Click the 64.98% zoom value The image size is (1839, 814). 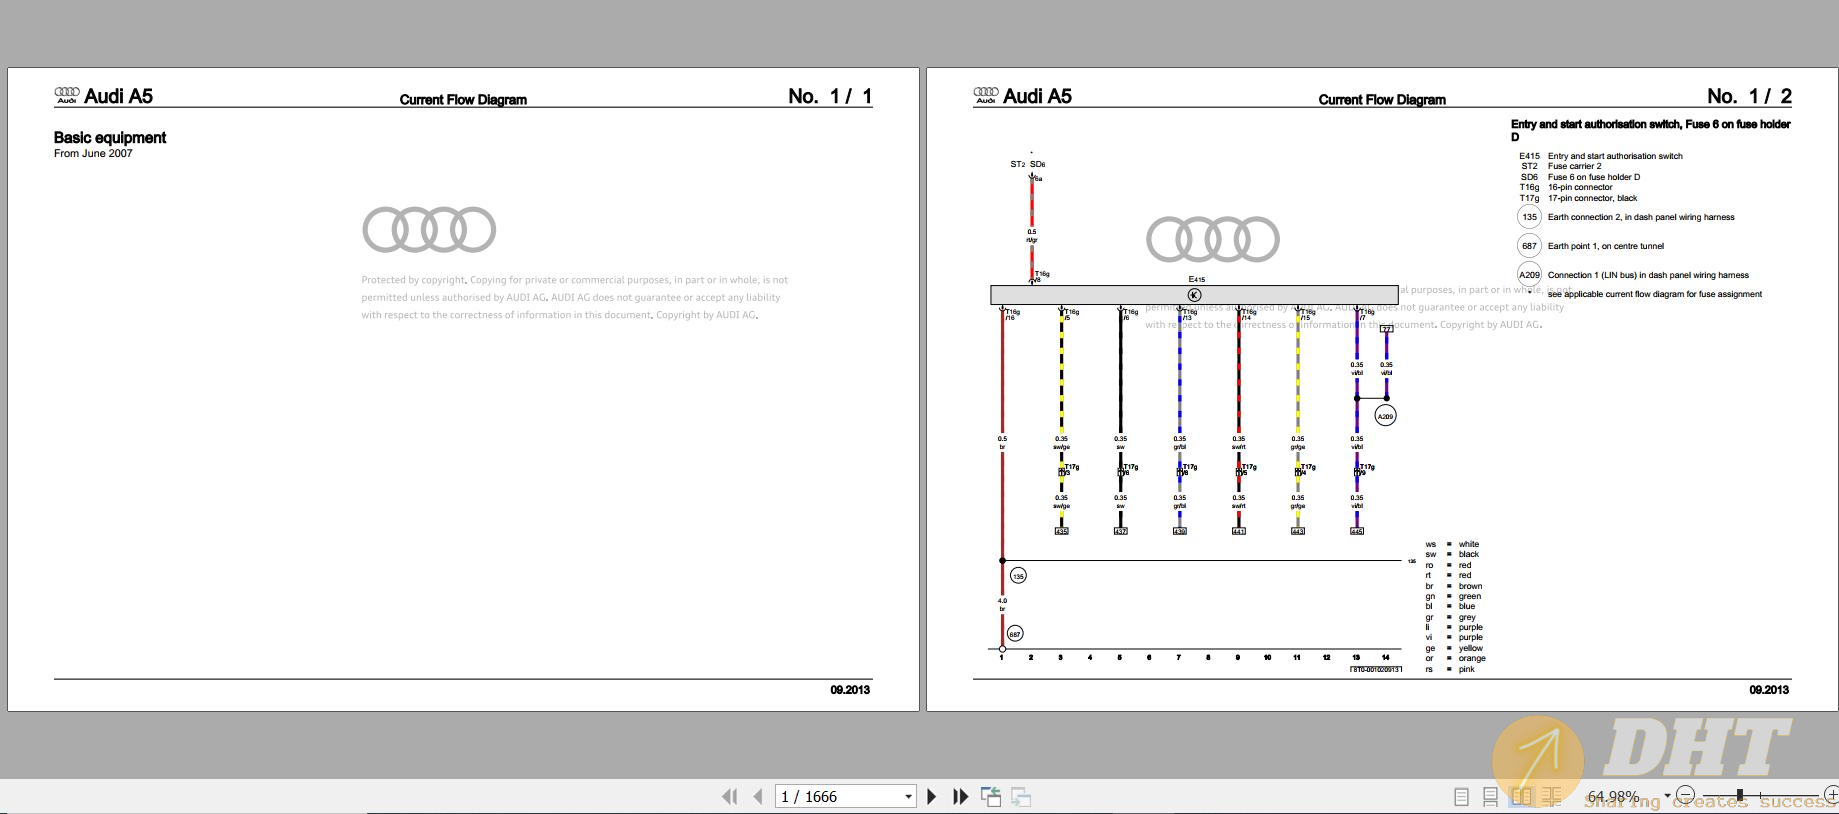[1613, 797]
